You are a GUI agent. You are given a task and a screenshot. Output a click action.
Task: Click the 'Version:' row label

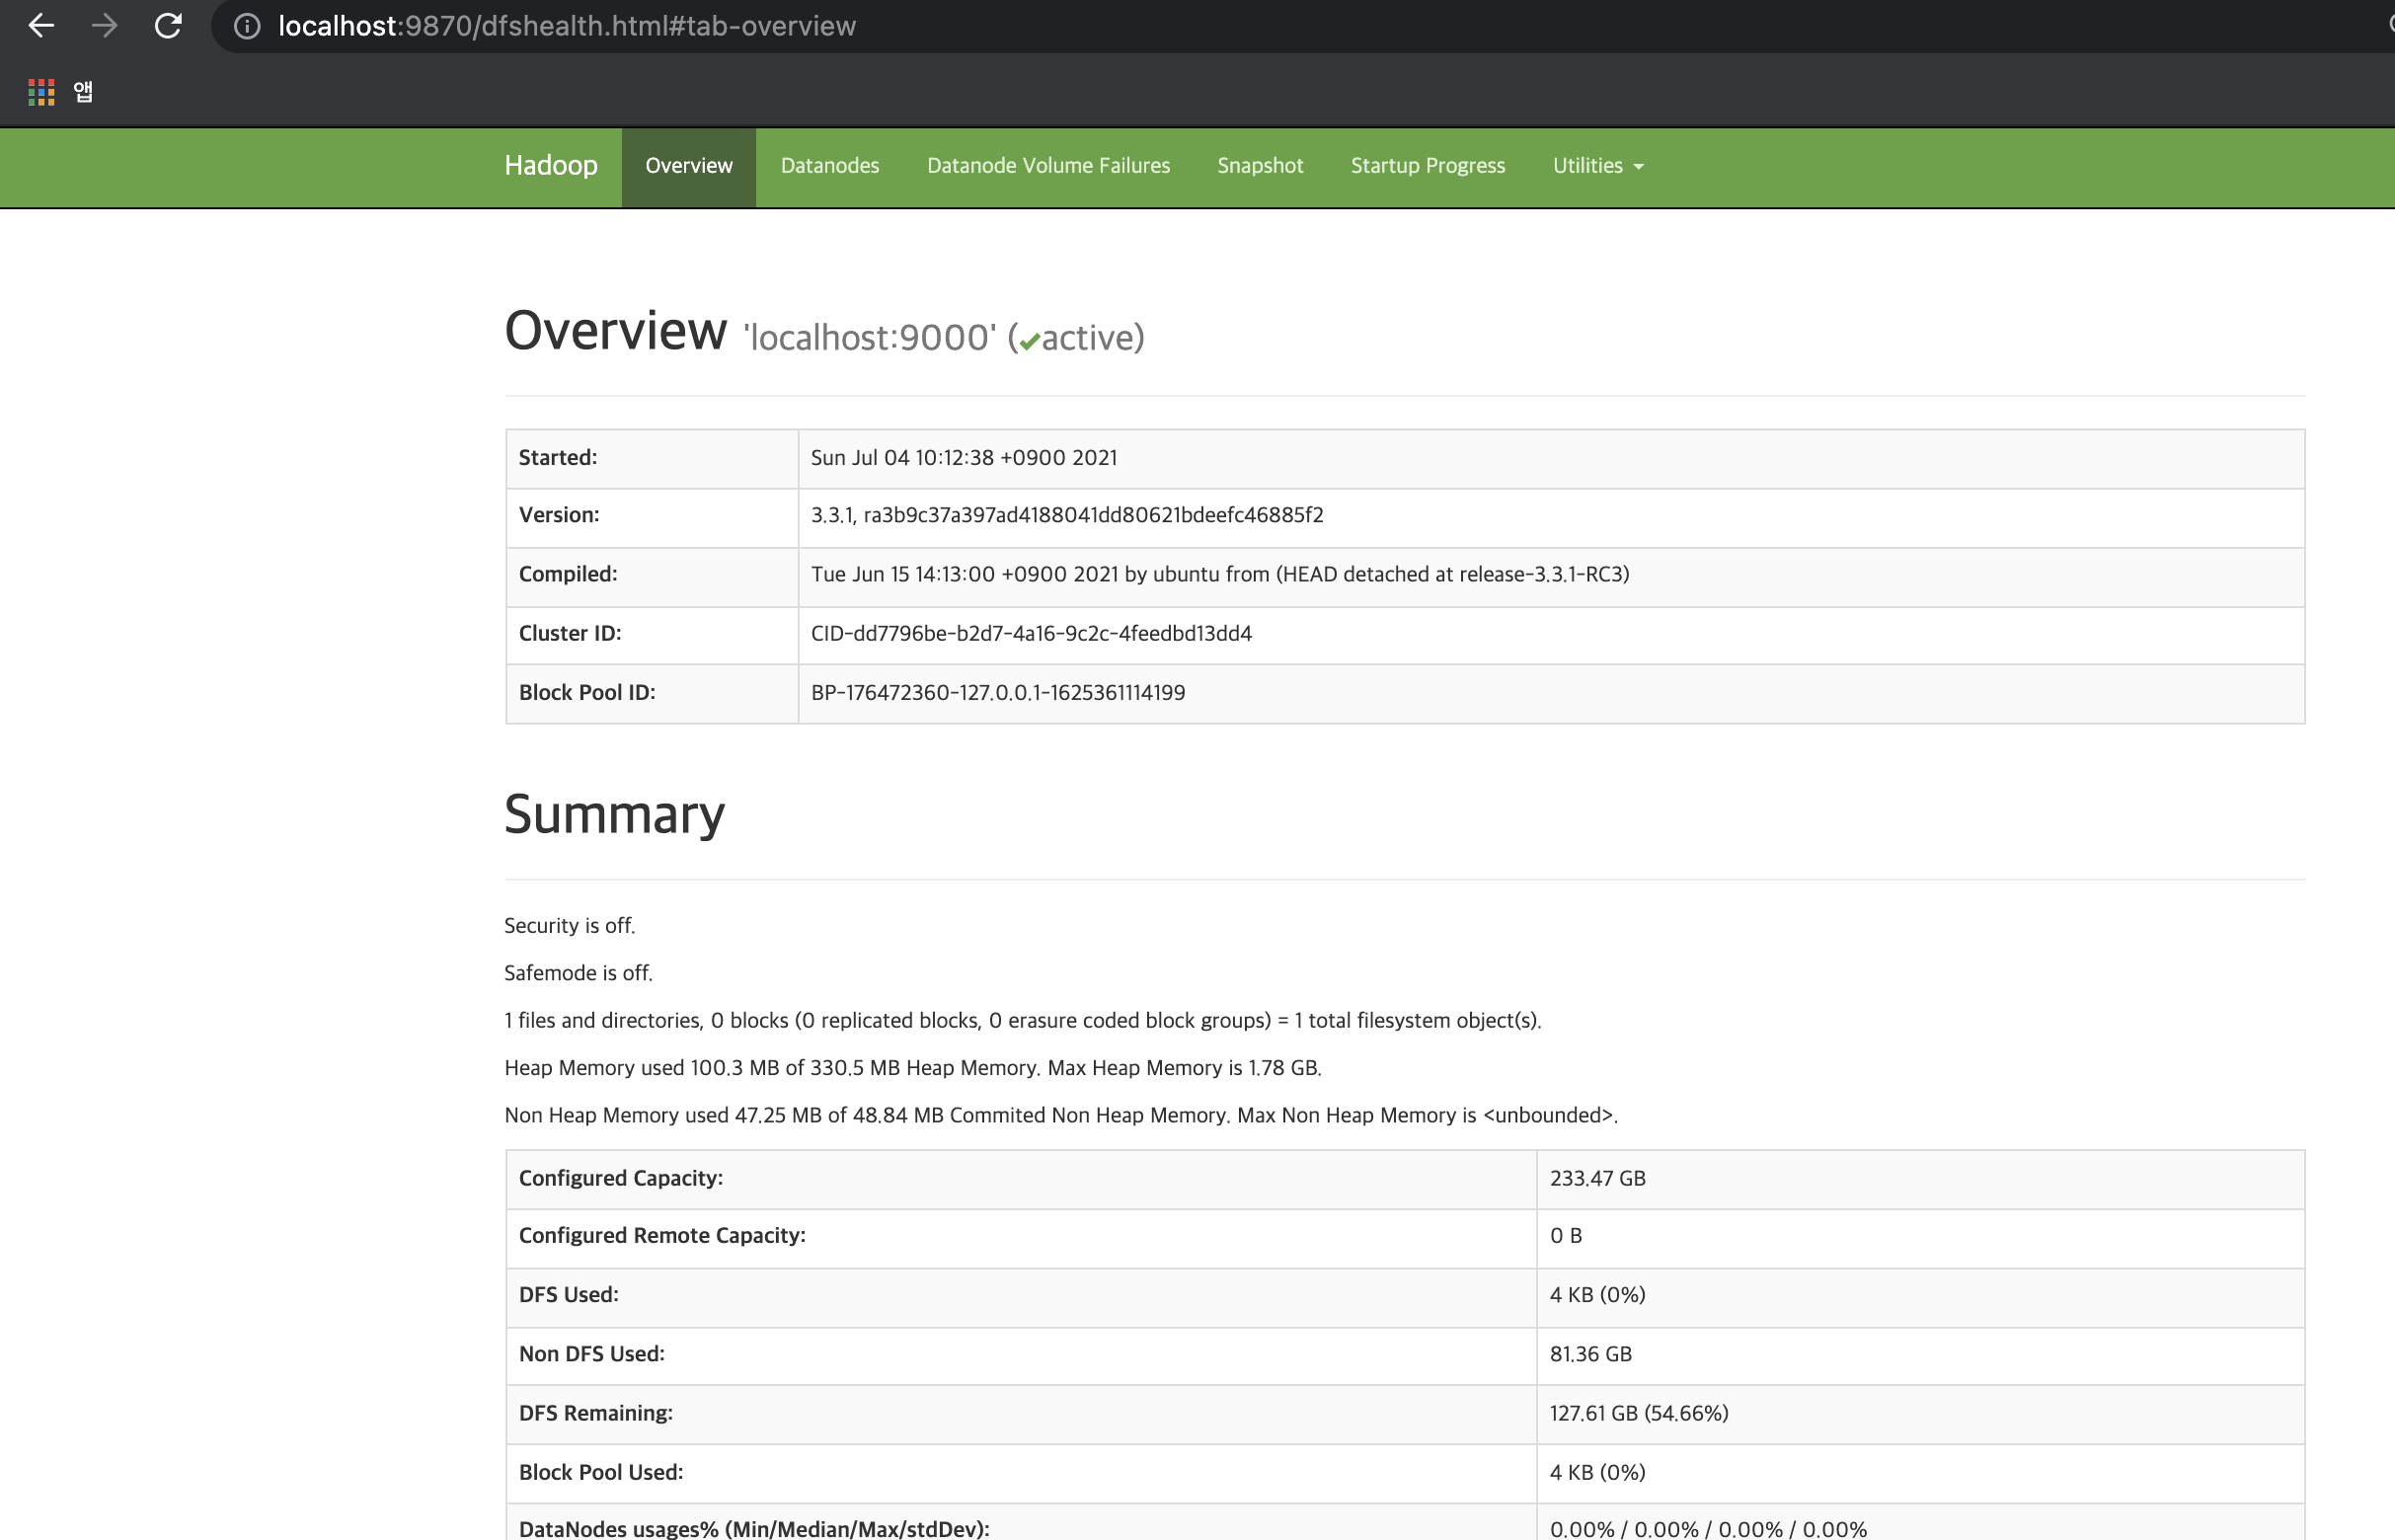tap(559, 515)
